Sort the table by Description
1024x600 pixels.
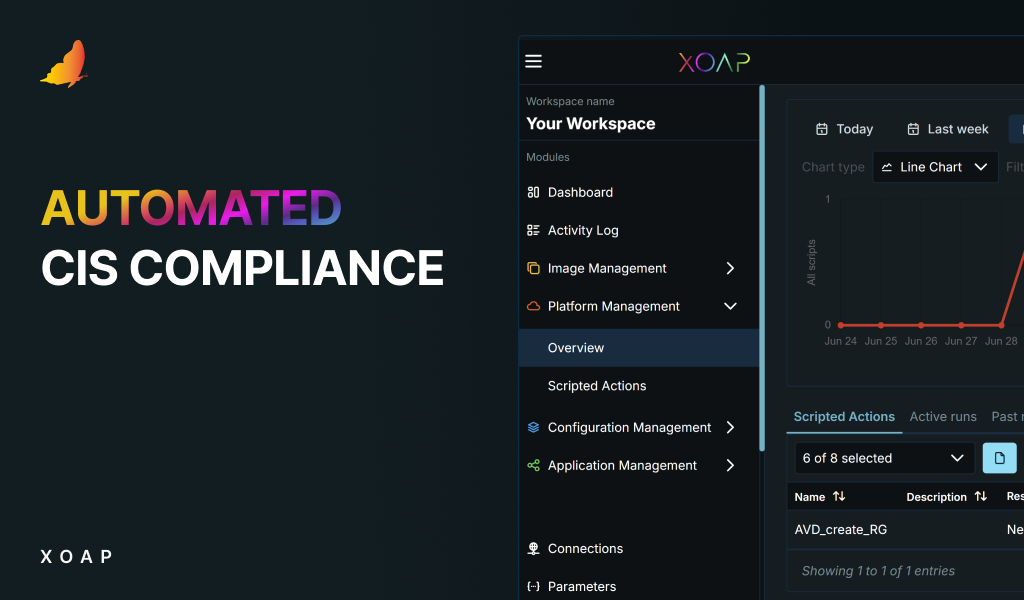[981, 496]
